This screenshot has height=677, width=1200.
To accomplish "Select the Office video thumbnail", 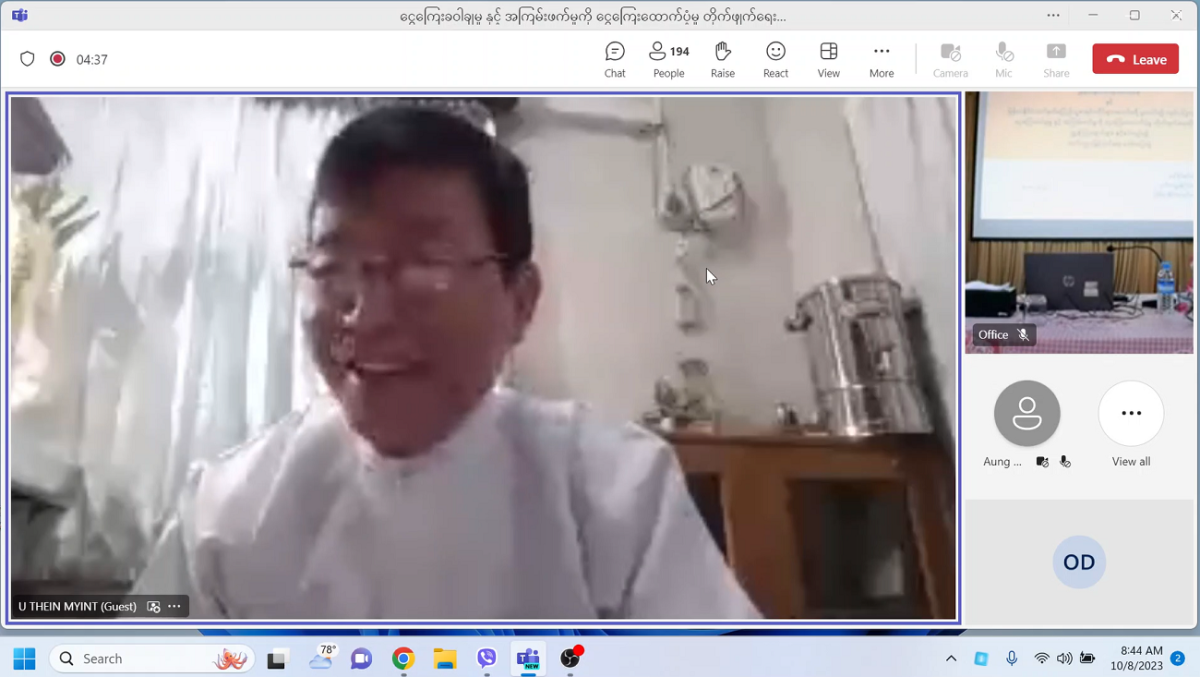I will tap(1079, 223).
